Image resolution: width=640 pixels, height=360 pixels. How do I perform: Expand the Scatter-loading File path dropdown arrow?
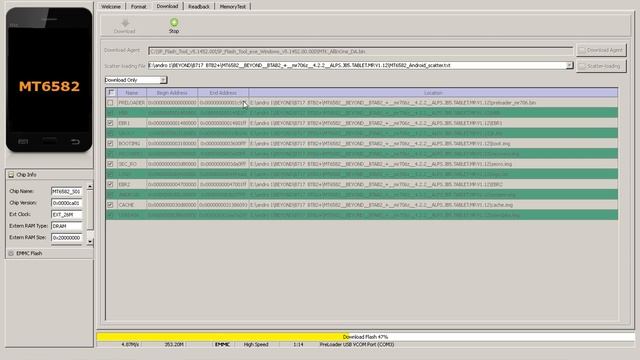coord(569,65)
